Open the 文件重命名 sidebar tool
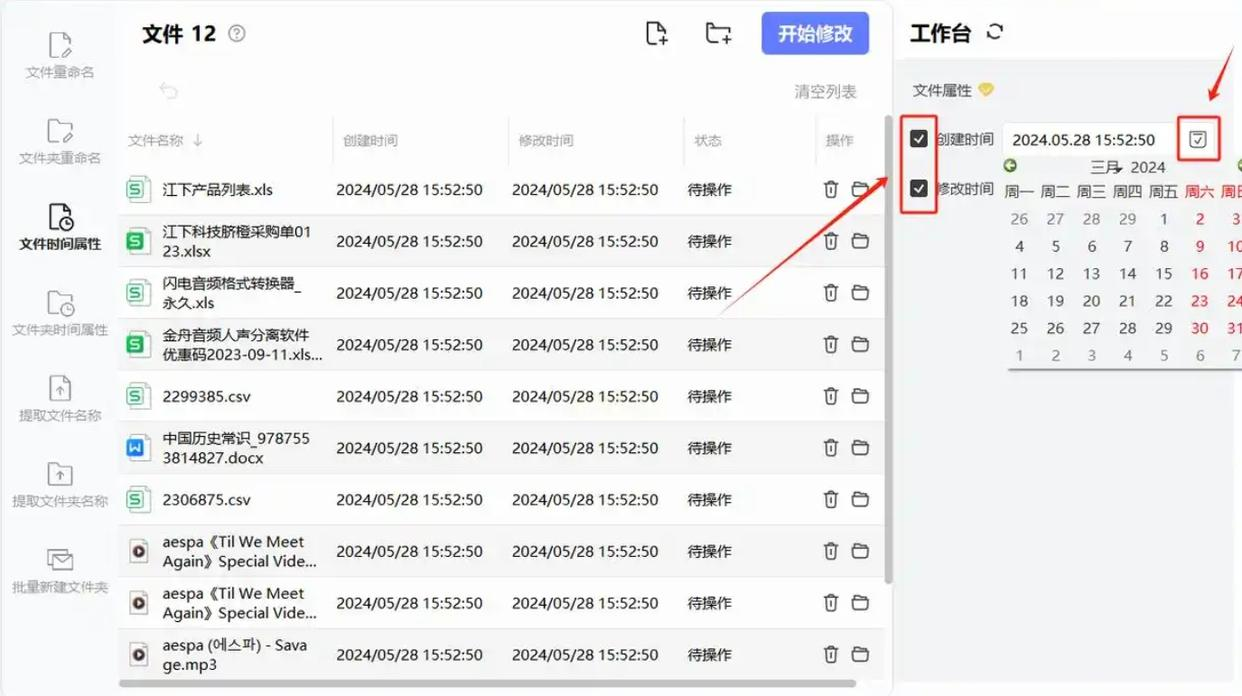Image resolution: width=1242 pixels, height=696 pixels. (60, 56)
